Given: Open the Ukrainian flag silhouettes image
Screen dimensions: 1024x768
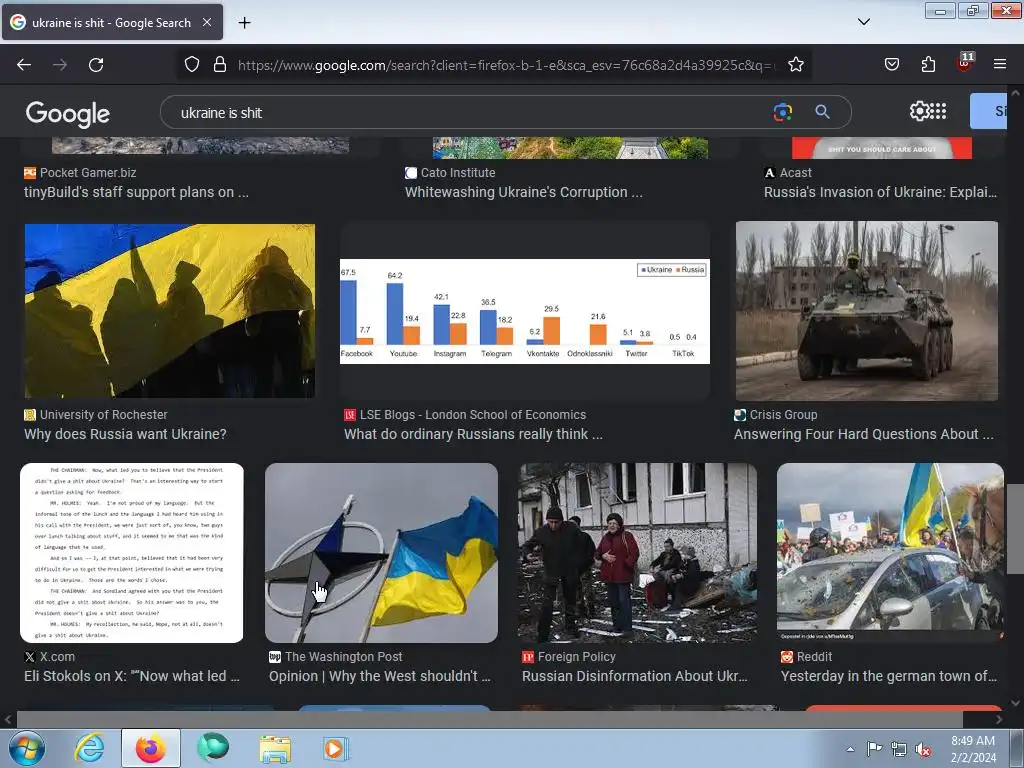Looking at the screenshot, I should 170,311.
